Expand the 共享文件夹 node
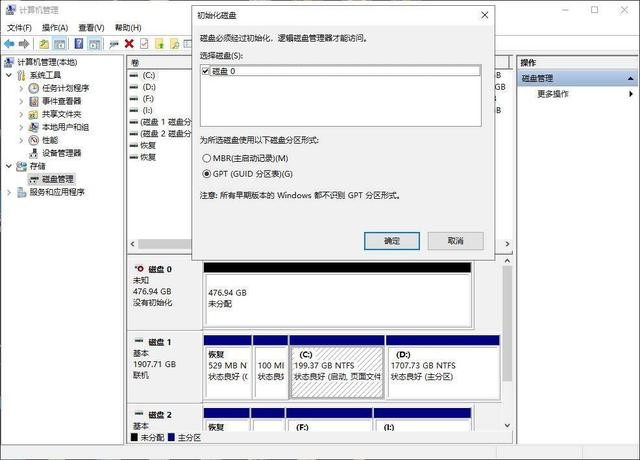Viewport: 640px width, 460px height. [21, 114]
